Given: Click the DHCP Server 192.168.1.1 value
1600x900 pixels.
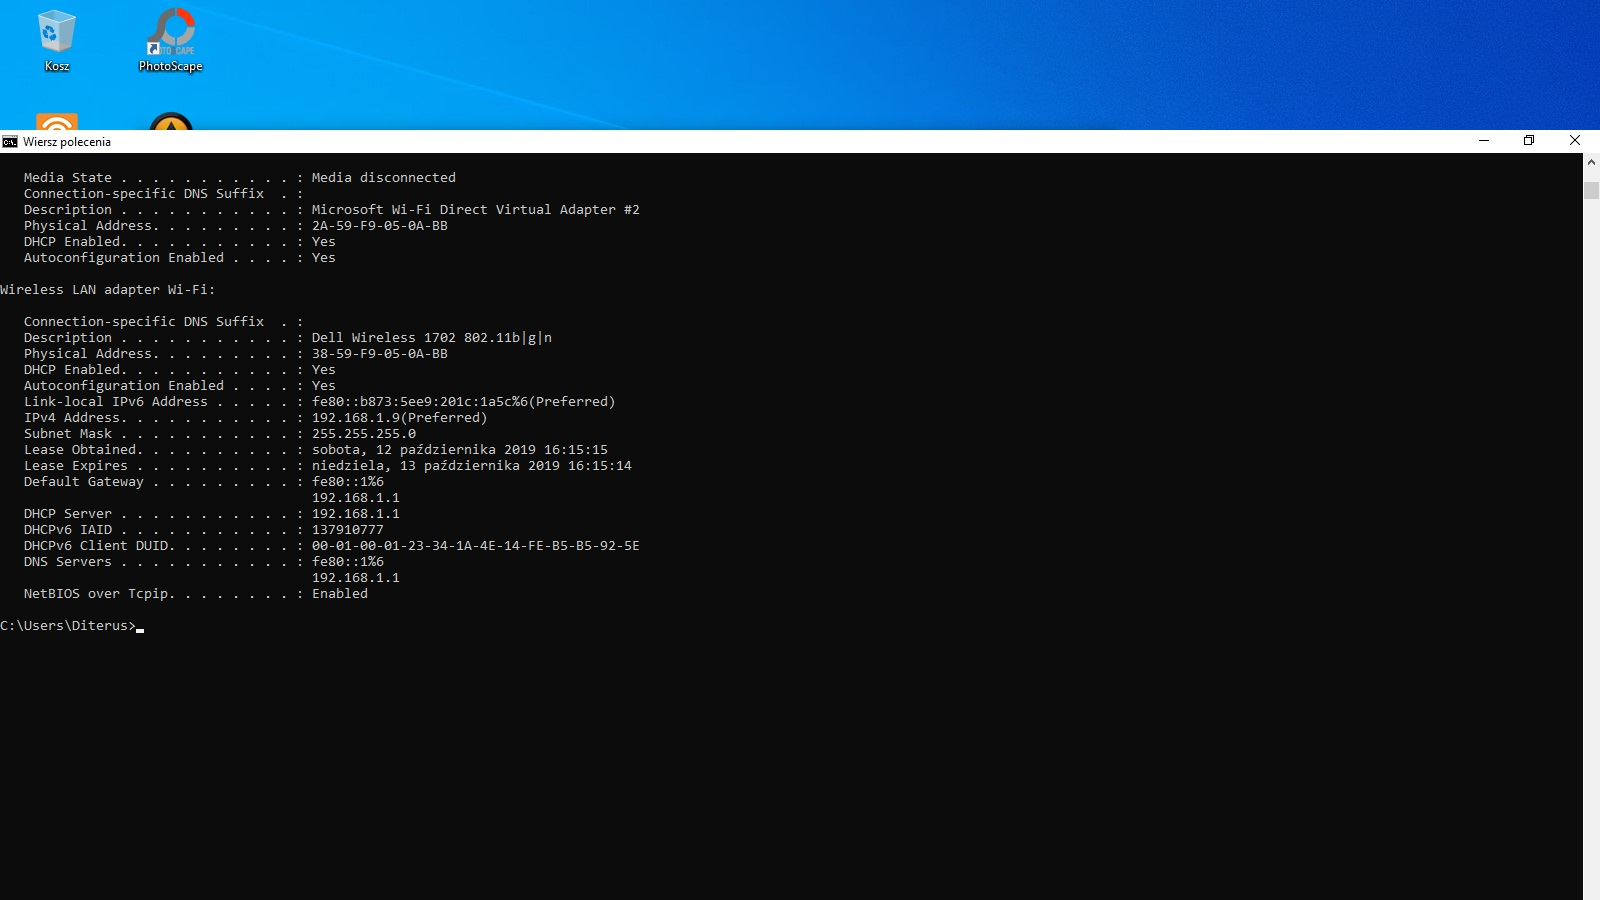Looking at the screenshot, I should point(356,514).
